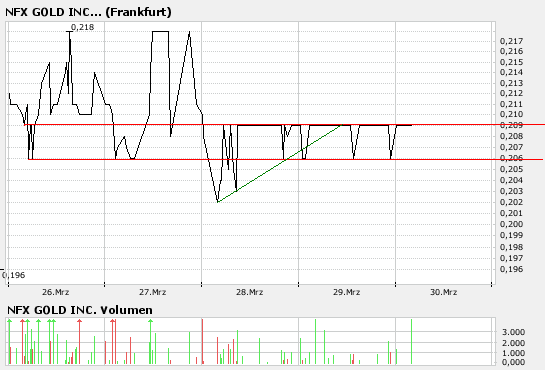The width and height of the screenshot is (545, 384).
Task: Select the 27.Mrz date label
Action: (153, 292)
